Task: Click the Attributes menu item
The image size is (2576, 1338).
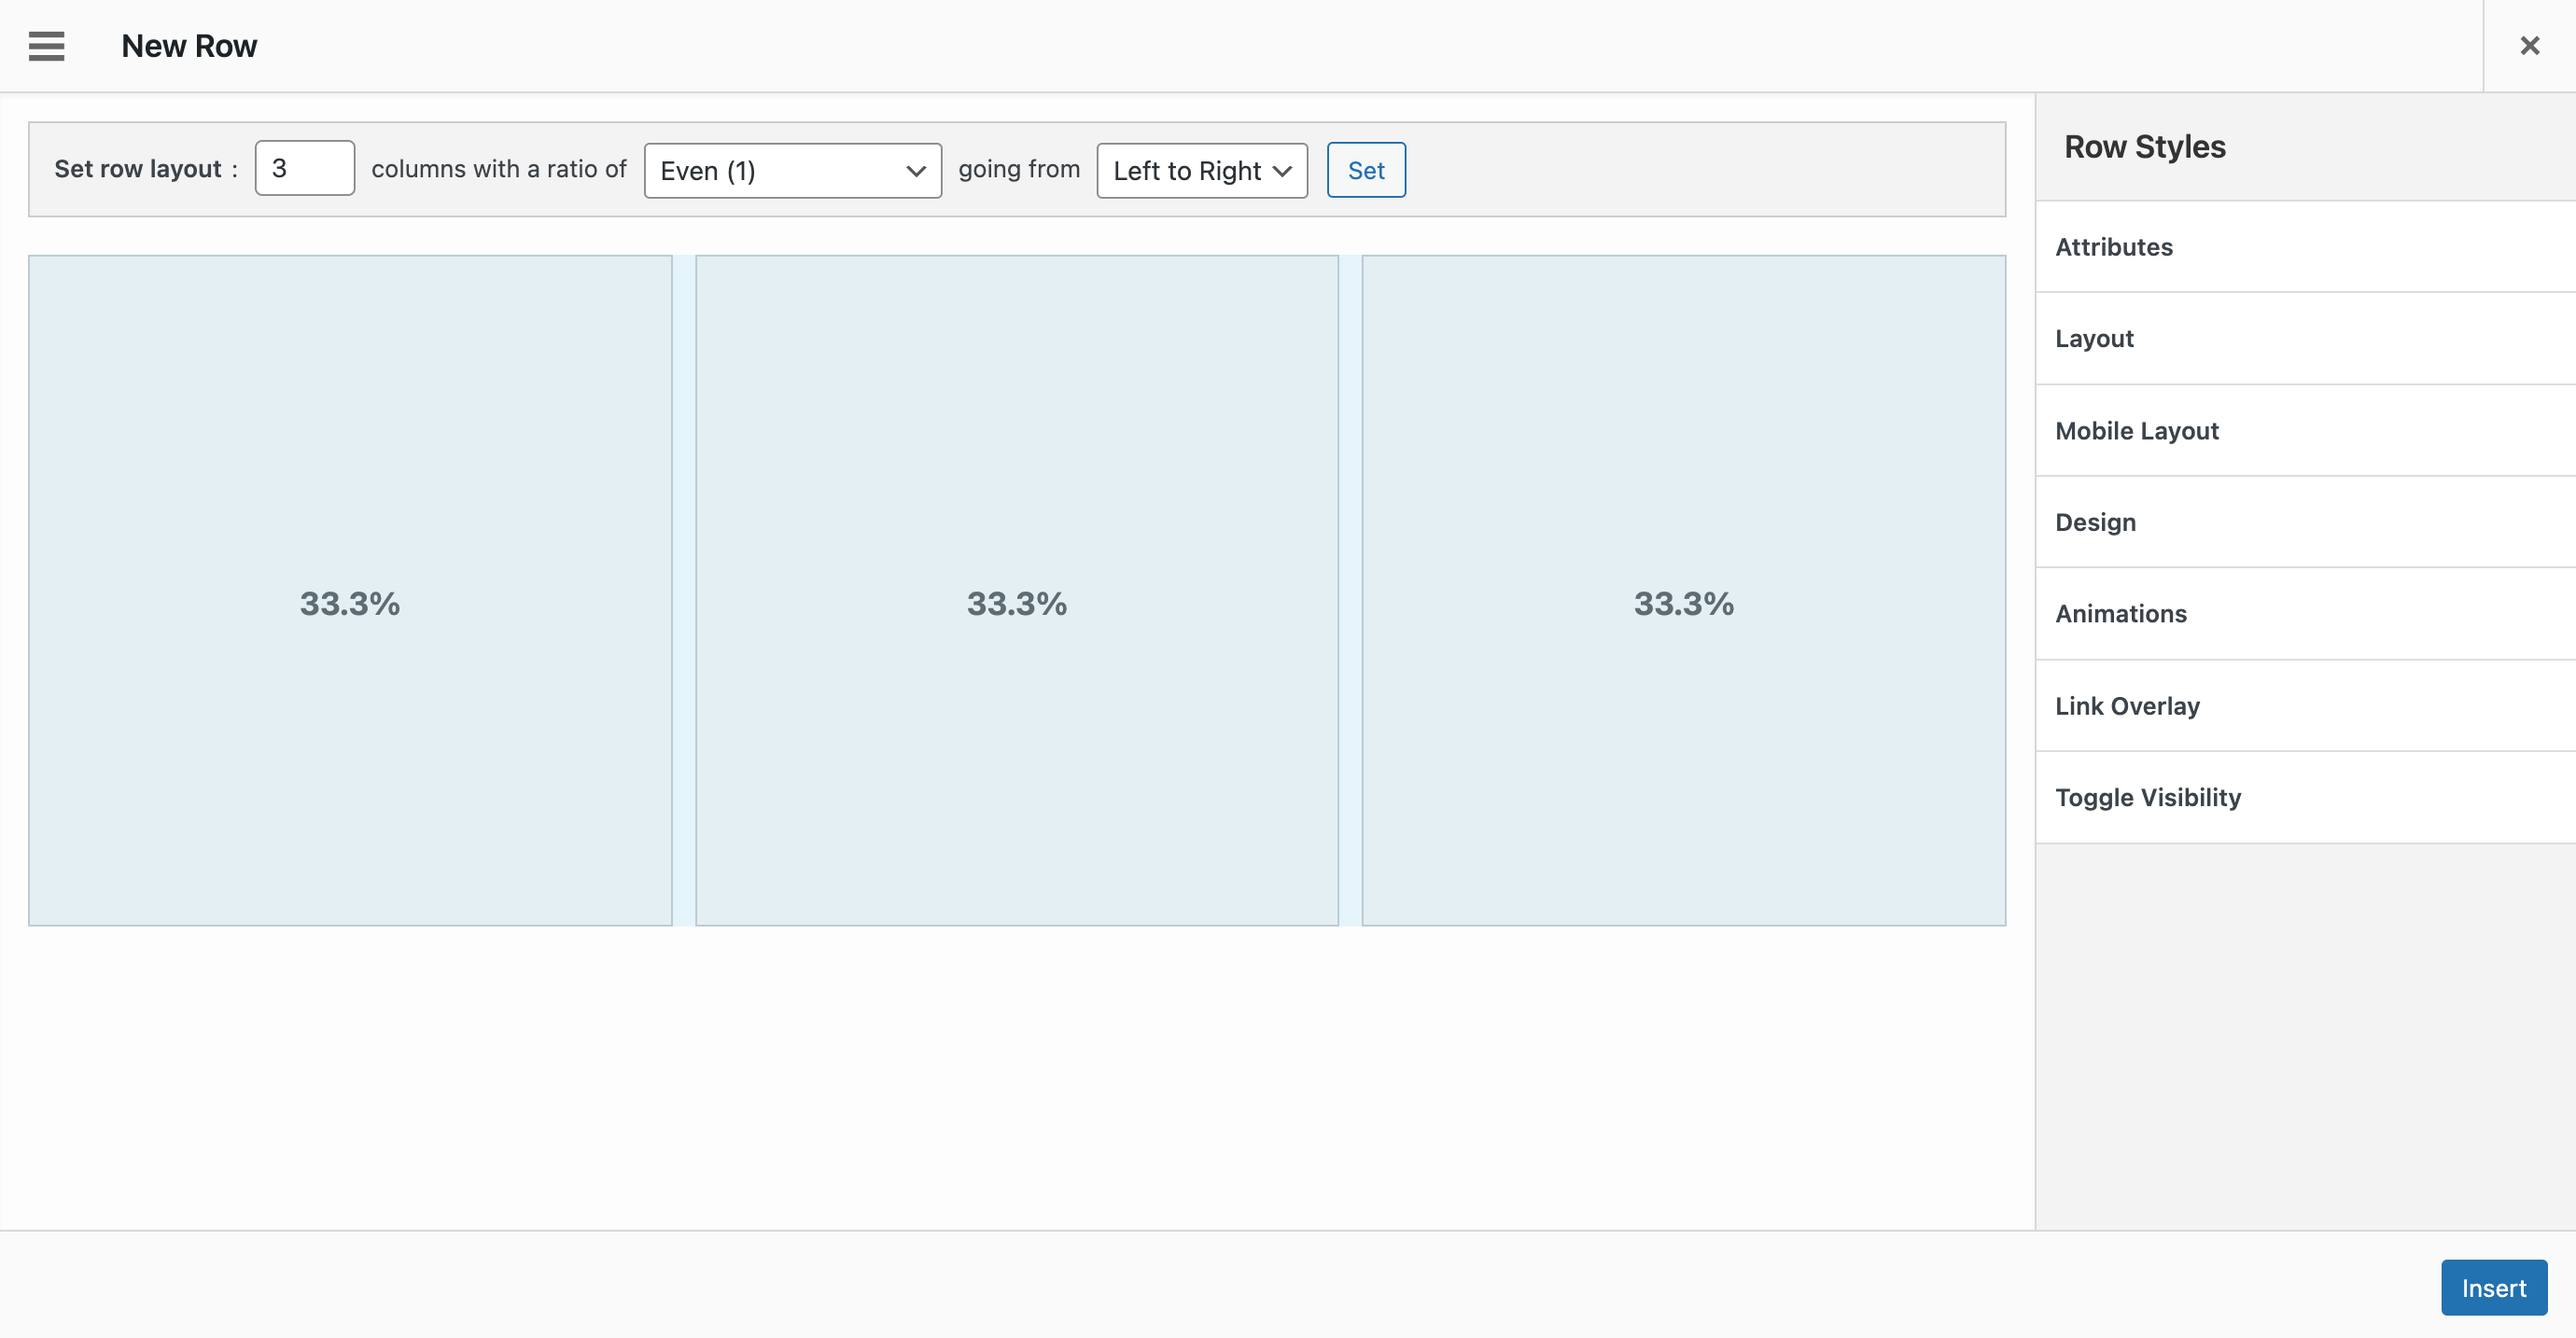Action: tap(2112, 247)
